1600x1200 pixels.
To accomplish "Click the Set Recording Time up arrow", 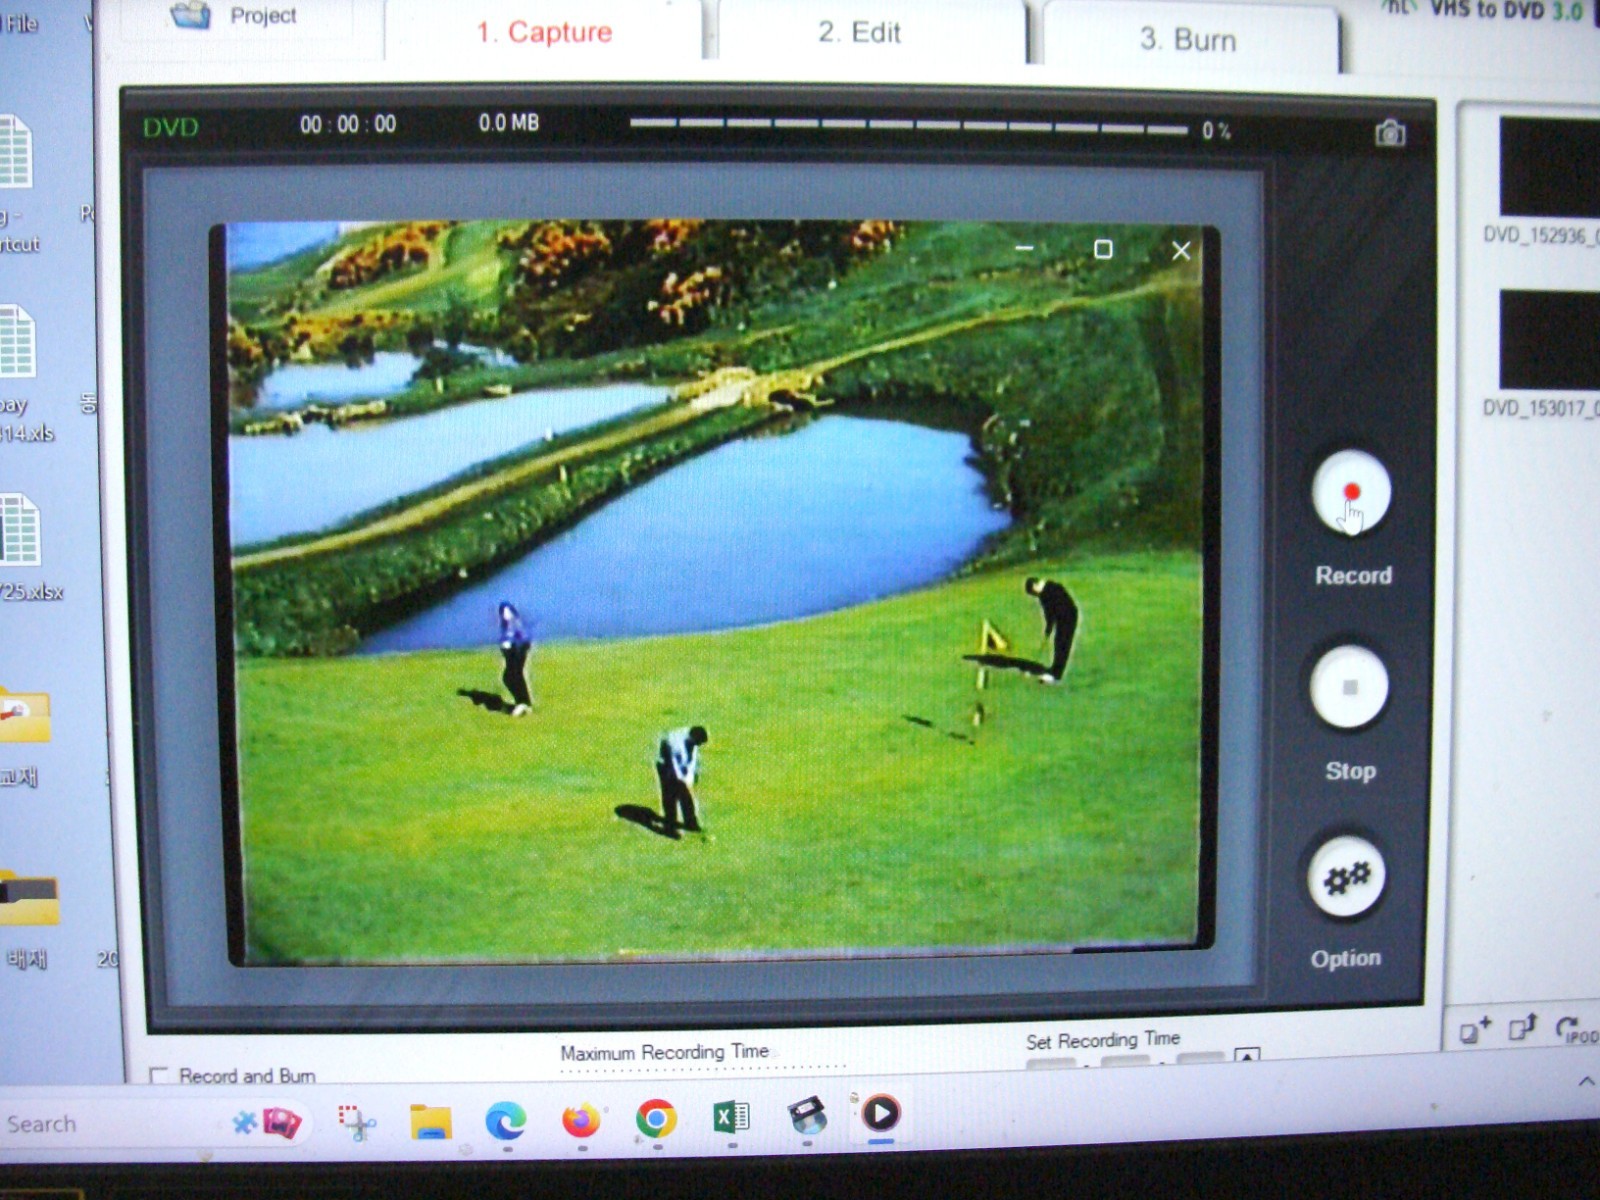I will 1247,1055.
